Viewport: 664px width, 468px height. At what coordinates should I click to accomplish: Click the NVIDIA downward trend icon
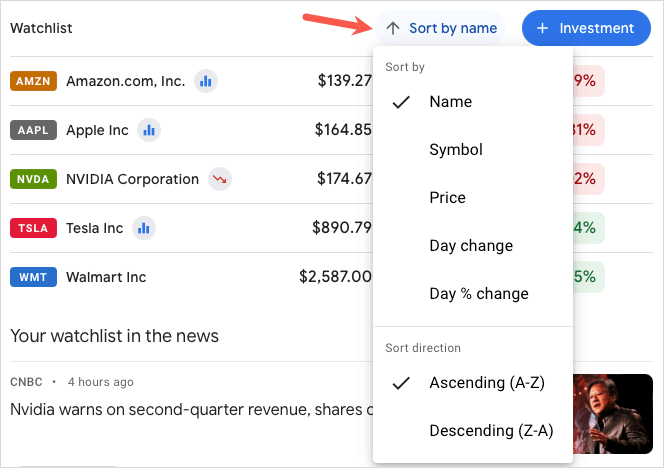point(220,180)
